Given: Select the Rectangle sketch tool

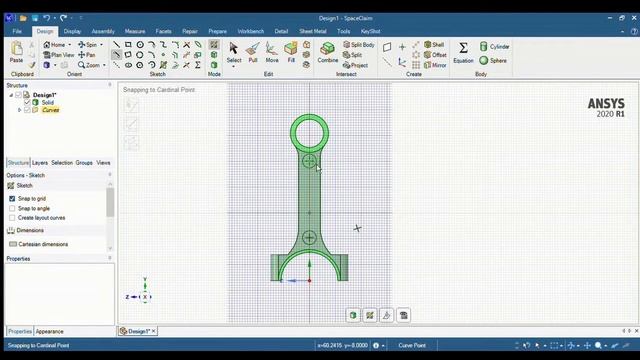Looking at the screenshot, I should click(128, 44).
